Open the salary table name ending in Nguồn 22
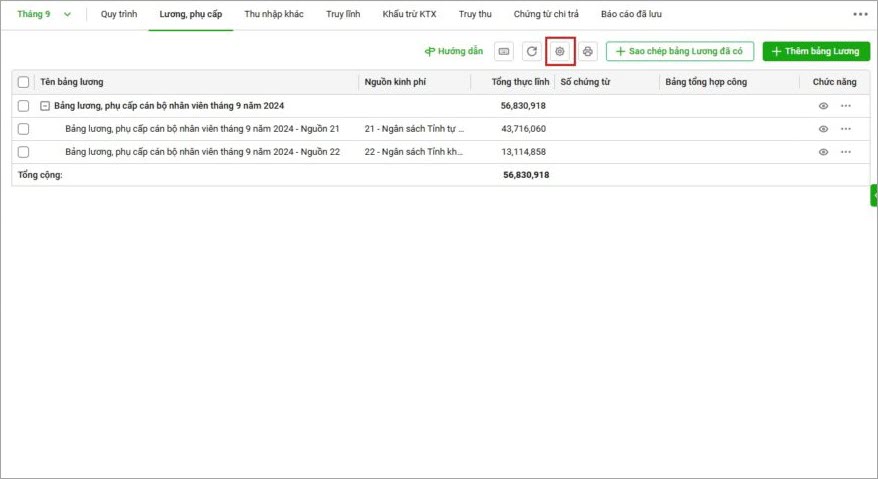The image size is (878, 479). tap(202, 152)
